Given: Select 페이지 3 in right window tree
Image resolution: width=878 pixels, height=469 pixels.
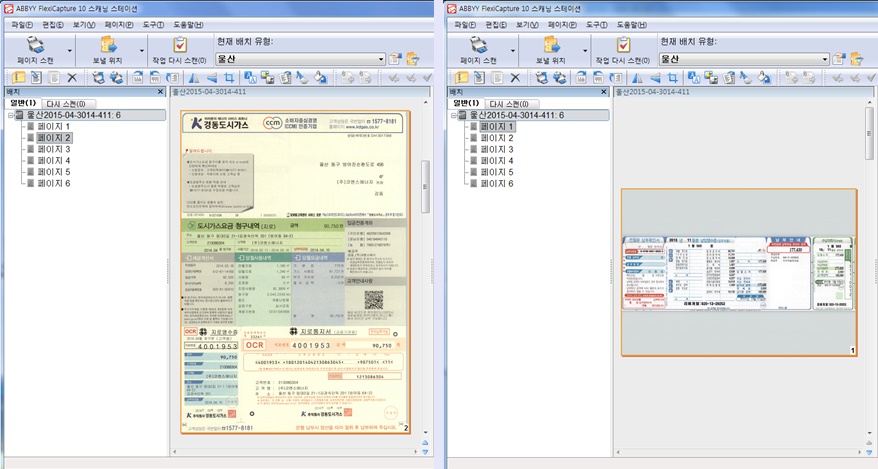Looking at the screenshot, I should tap(497, 149).
